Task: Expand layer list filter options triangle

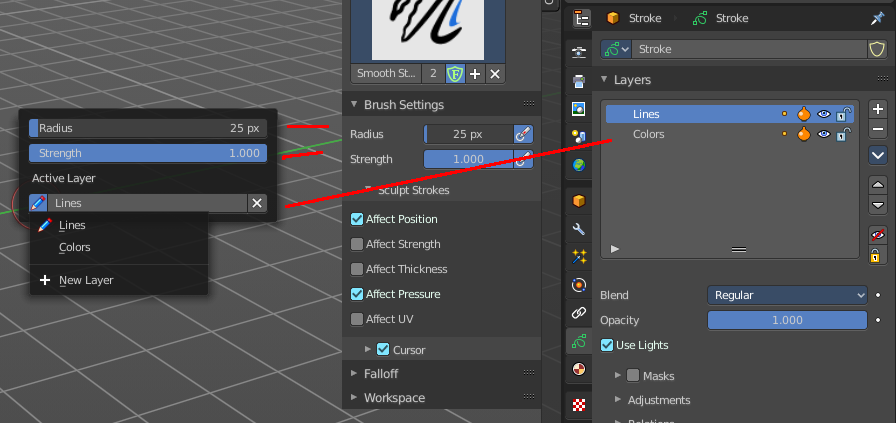Action: (615, 249)
